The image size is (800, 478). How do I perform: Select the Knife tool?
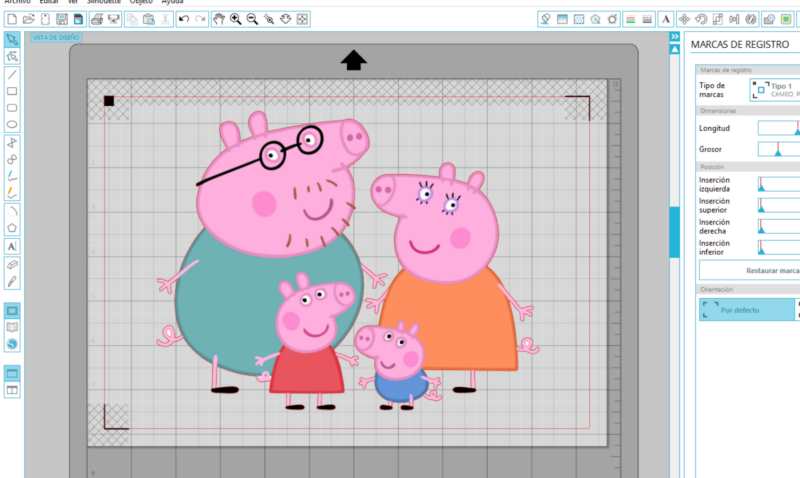[12, 281]
